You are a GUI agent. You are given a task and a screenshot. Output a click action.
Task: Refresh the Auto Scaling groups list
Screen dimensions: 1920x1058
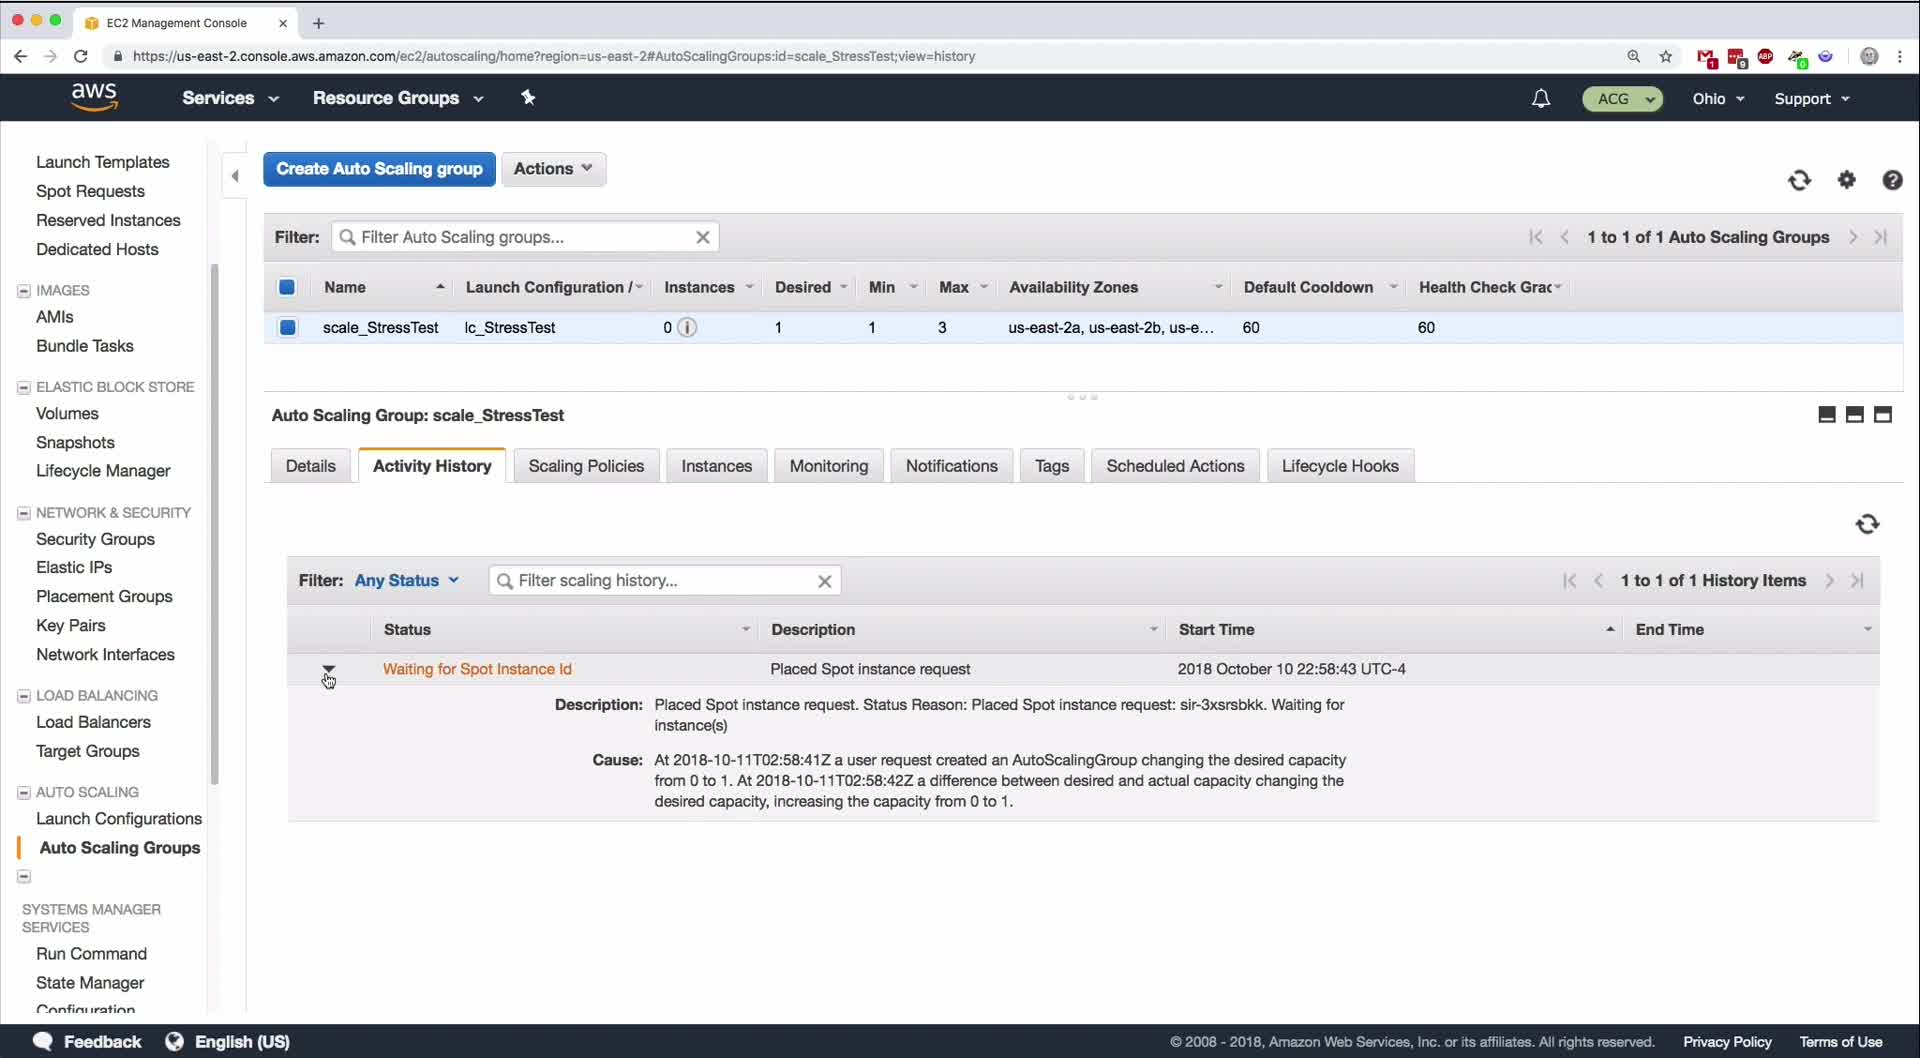point(1799,180)
